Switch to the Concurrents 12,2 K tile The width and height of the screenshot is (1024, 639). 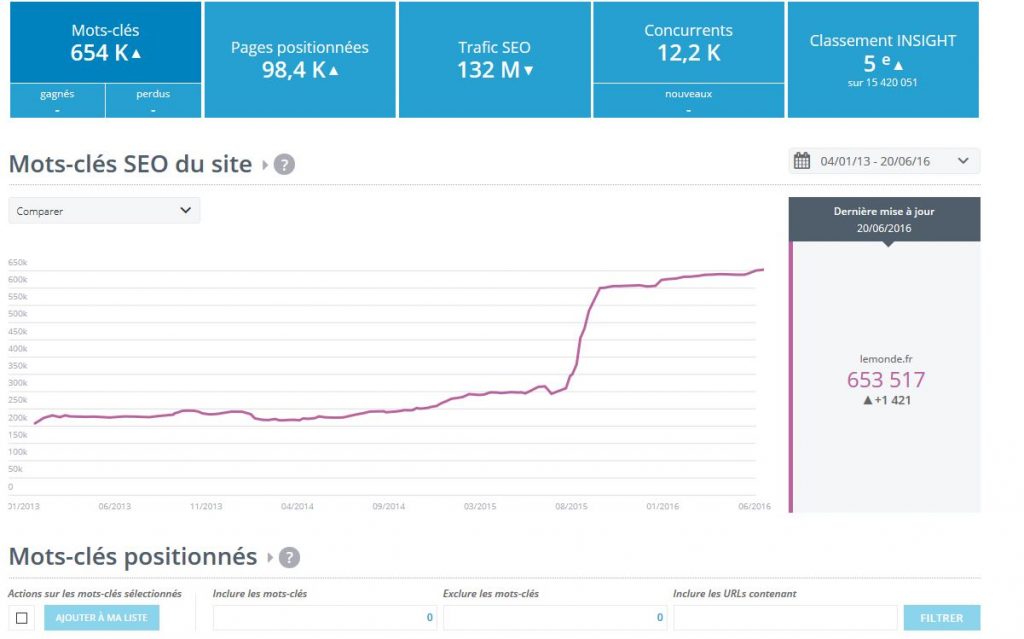pyautogui.click(x=688, y=43)
